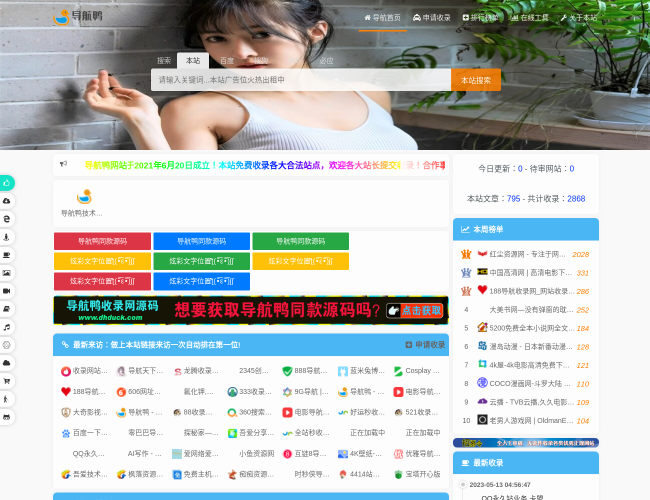Click the video camera icon in left sidebar
Screen dimensions: 650x500
[x=7, y=291]
